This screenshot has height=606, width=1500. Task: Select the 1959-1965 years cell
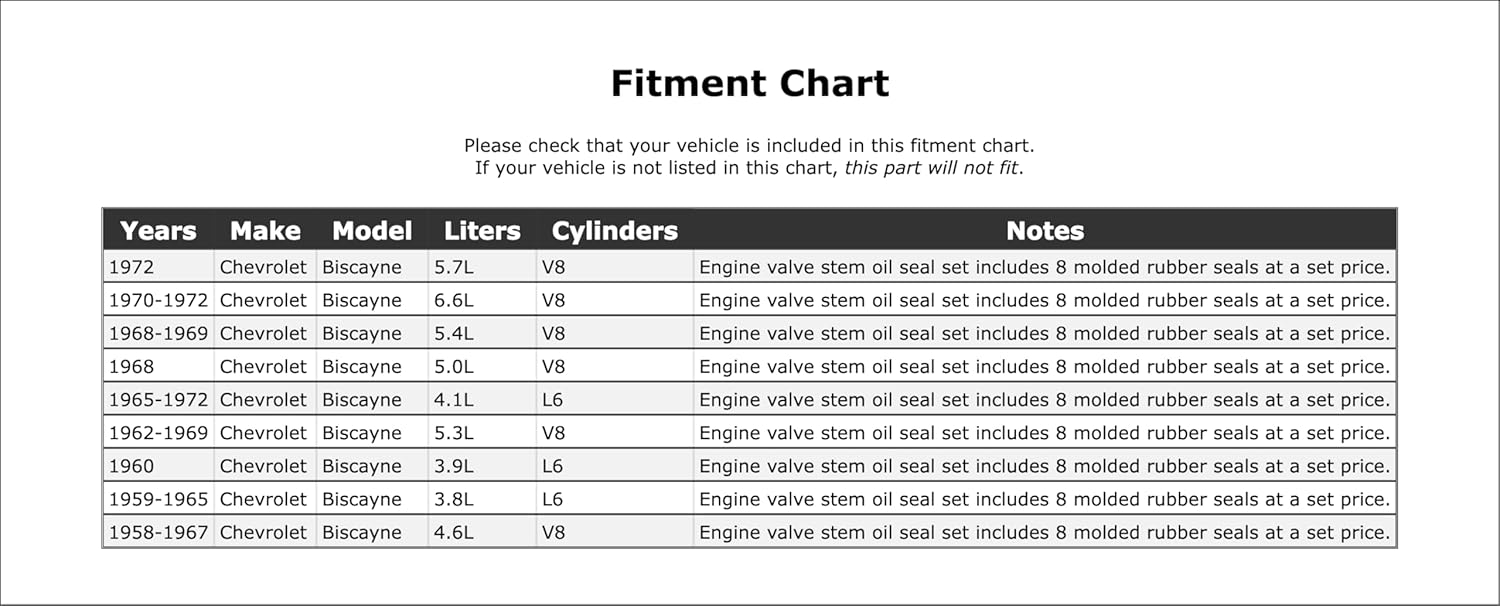[158, 499]
